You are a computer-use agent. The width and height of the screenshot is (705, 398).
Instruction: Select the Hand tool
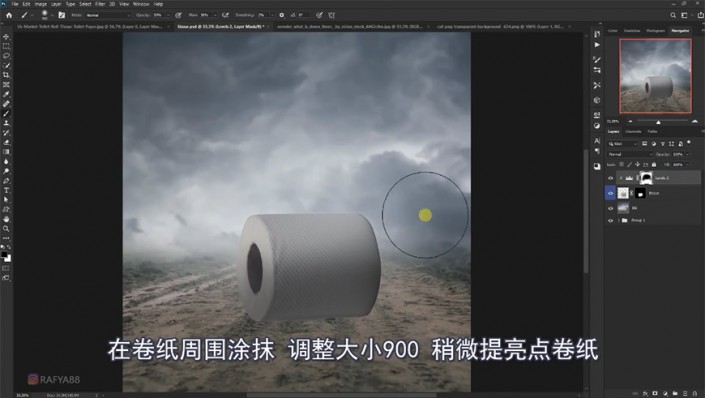point(6,219)
